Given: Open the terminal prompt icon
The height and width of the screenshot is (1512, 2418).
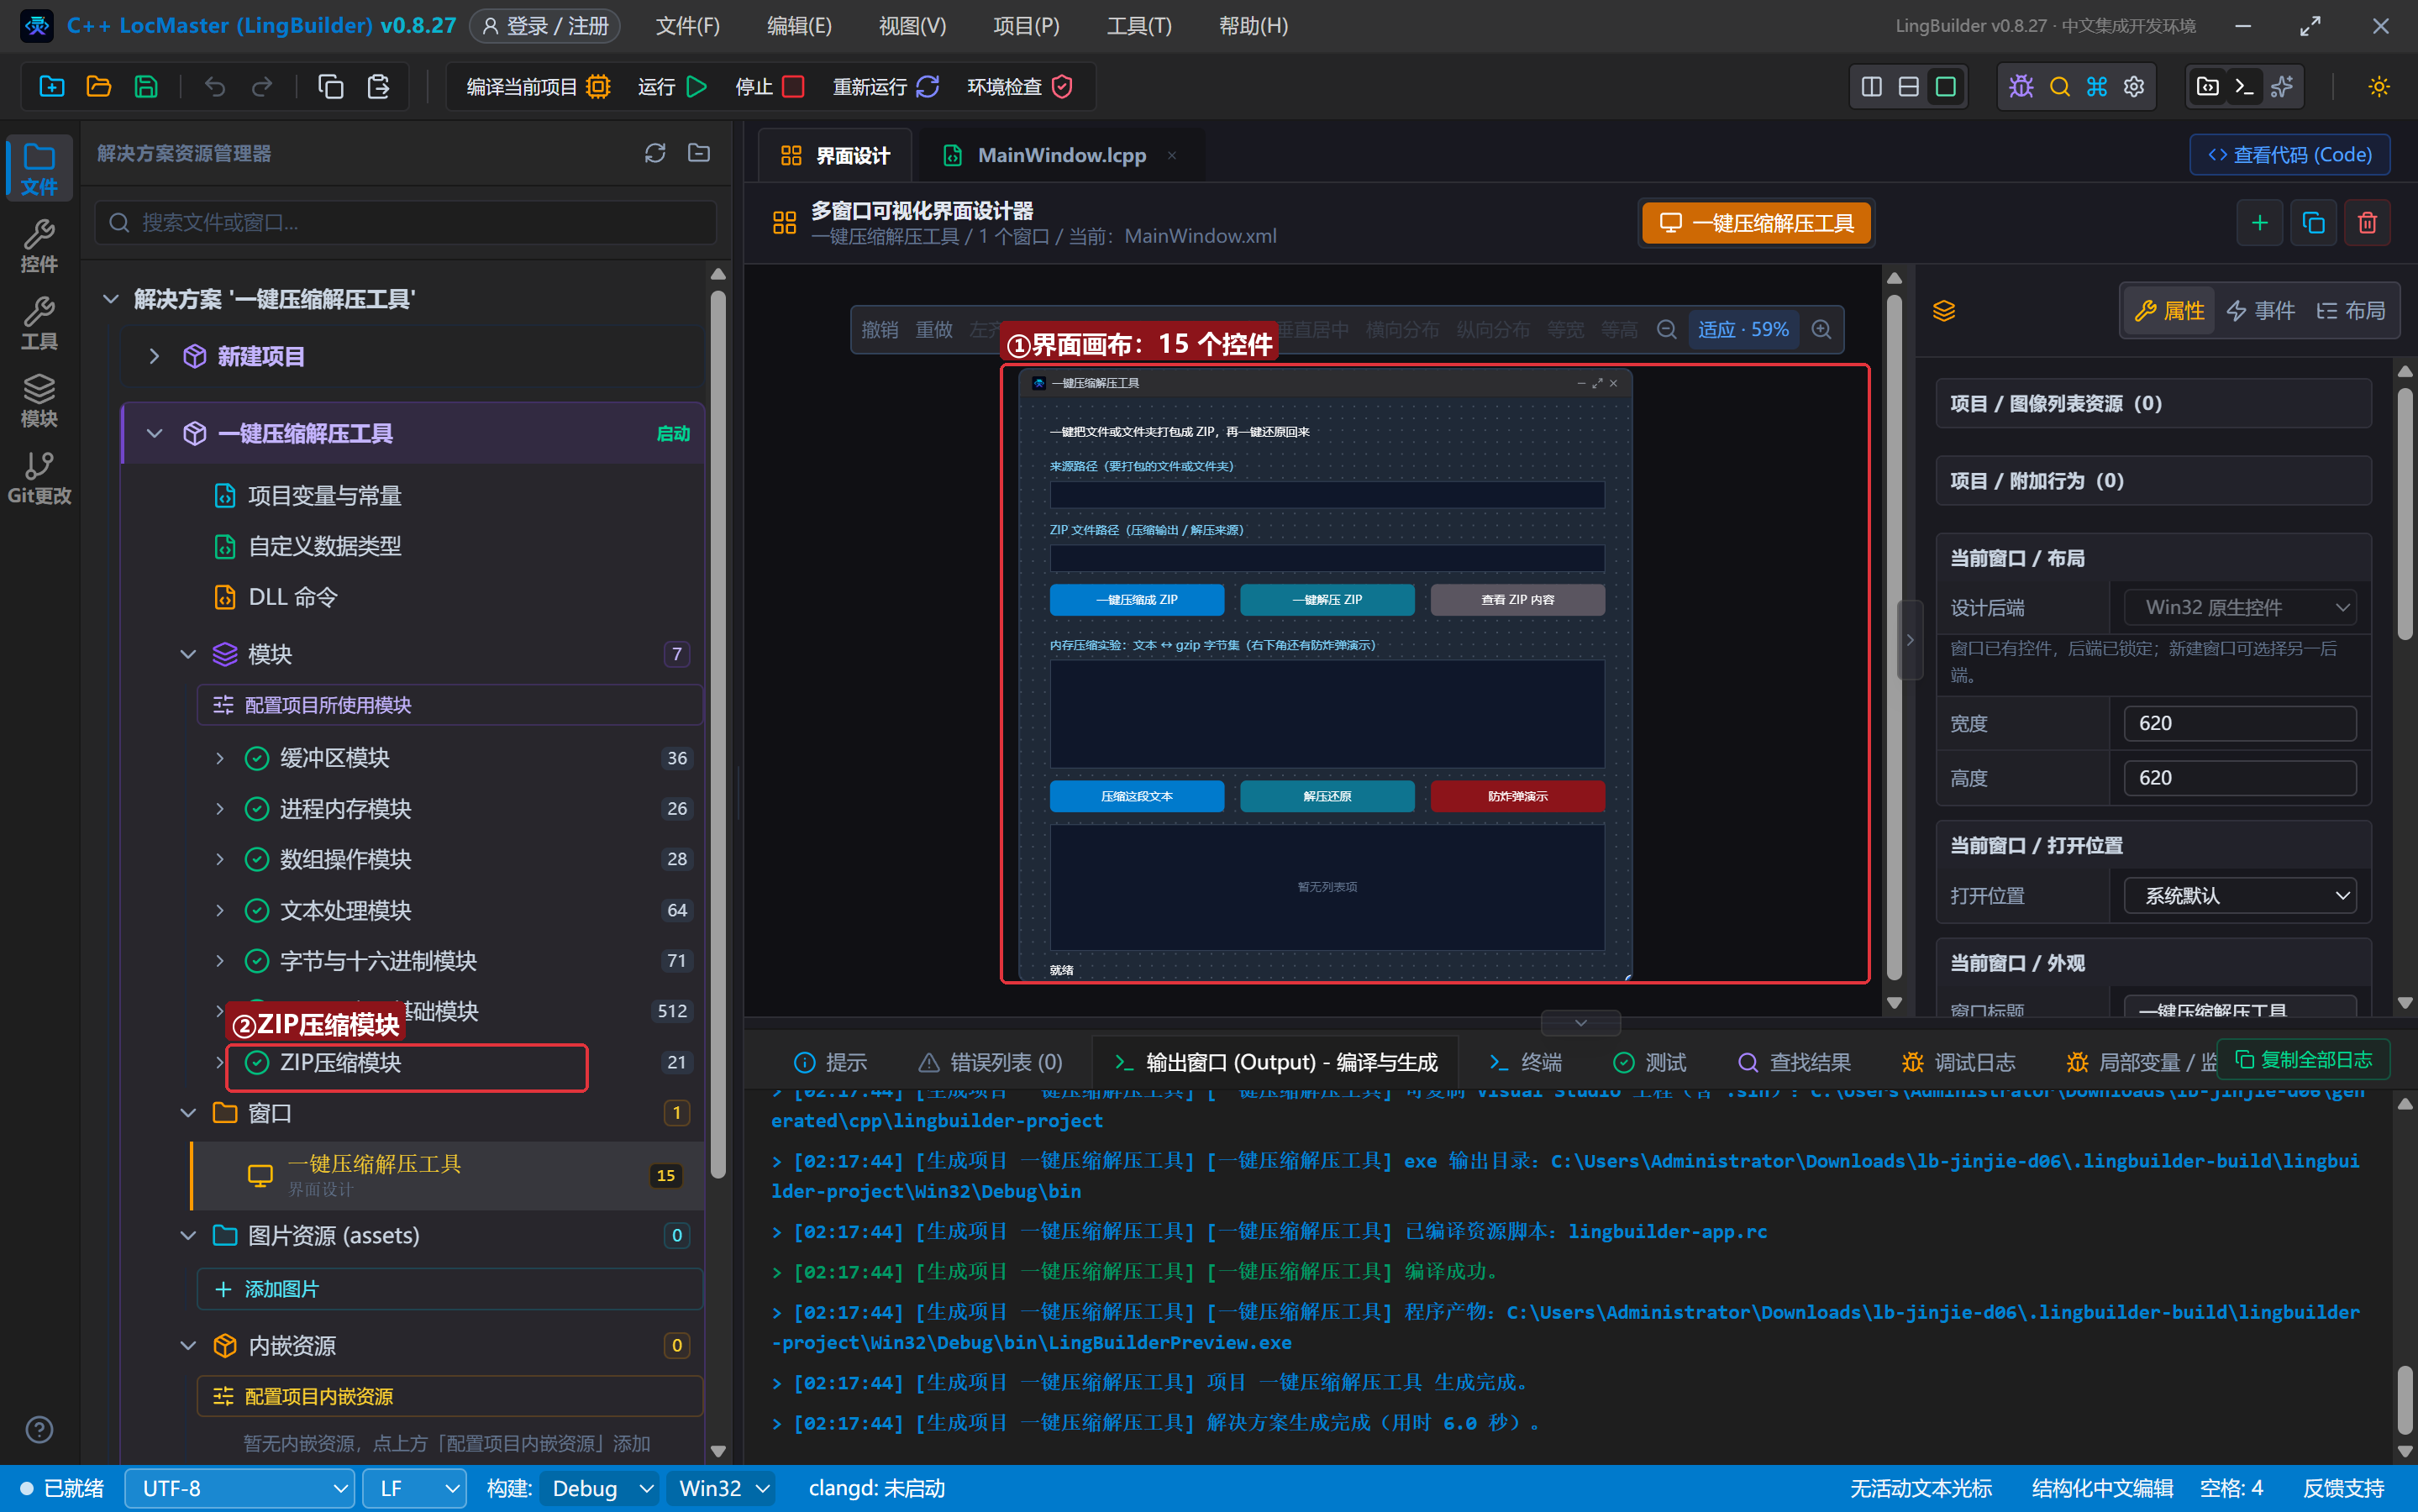Looking at the screenshot, I should [2245, 87].
